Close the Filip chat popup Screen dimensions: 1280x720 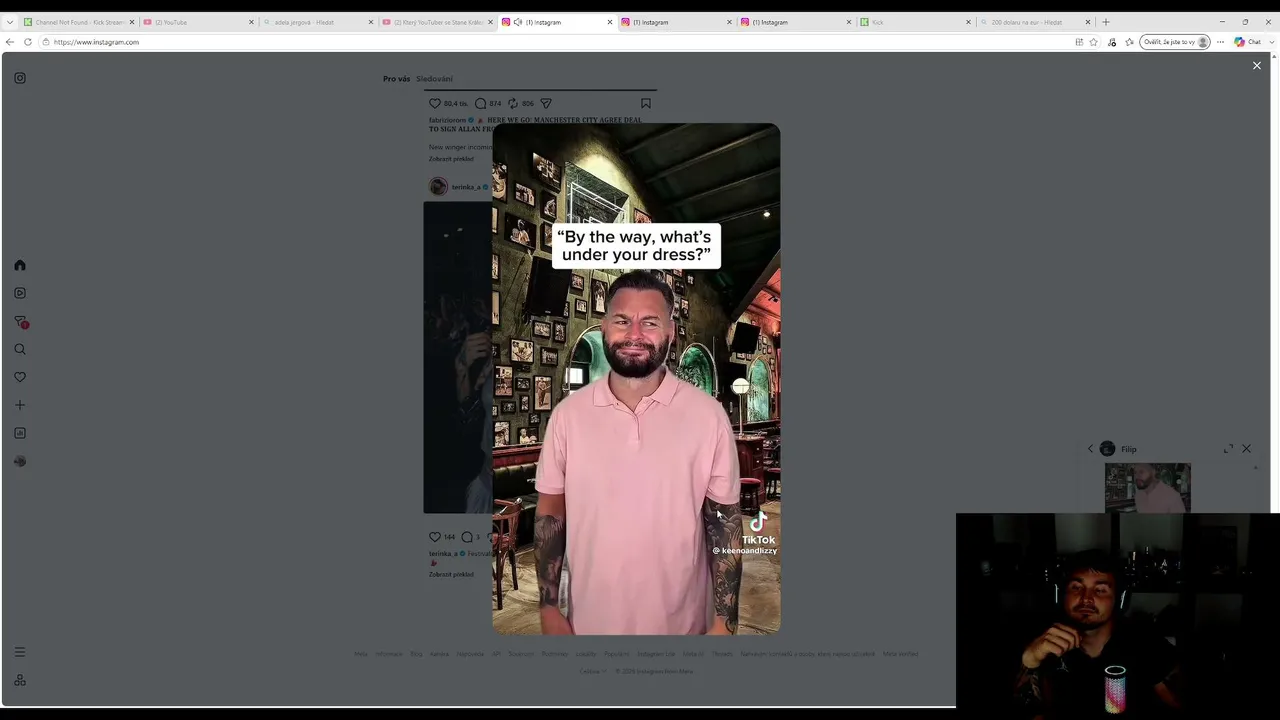(1246, 449)
